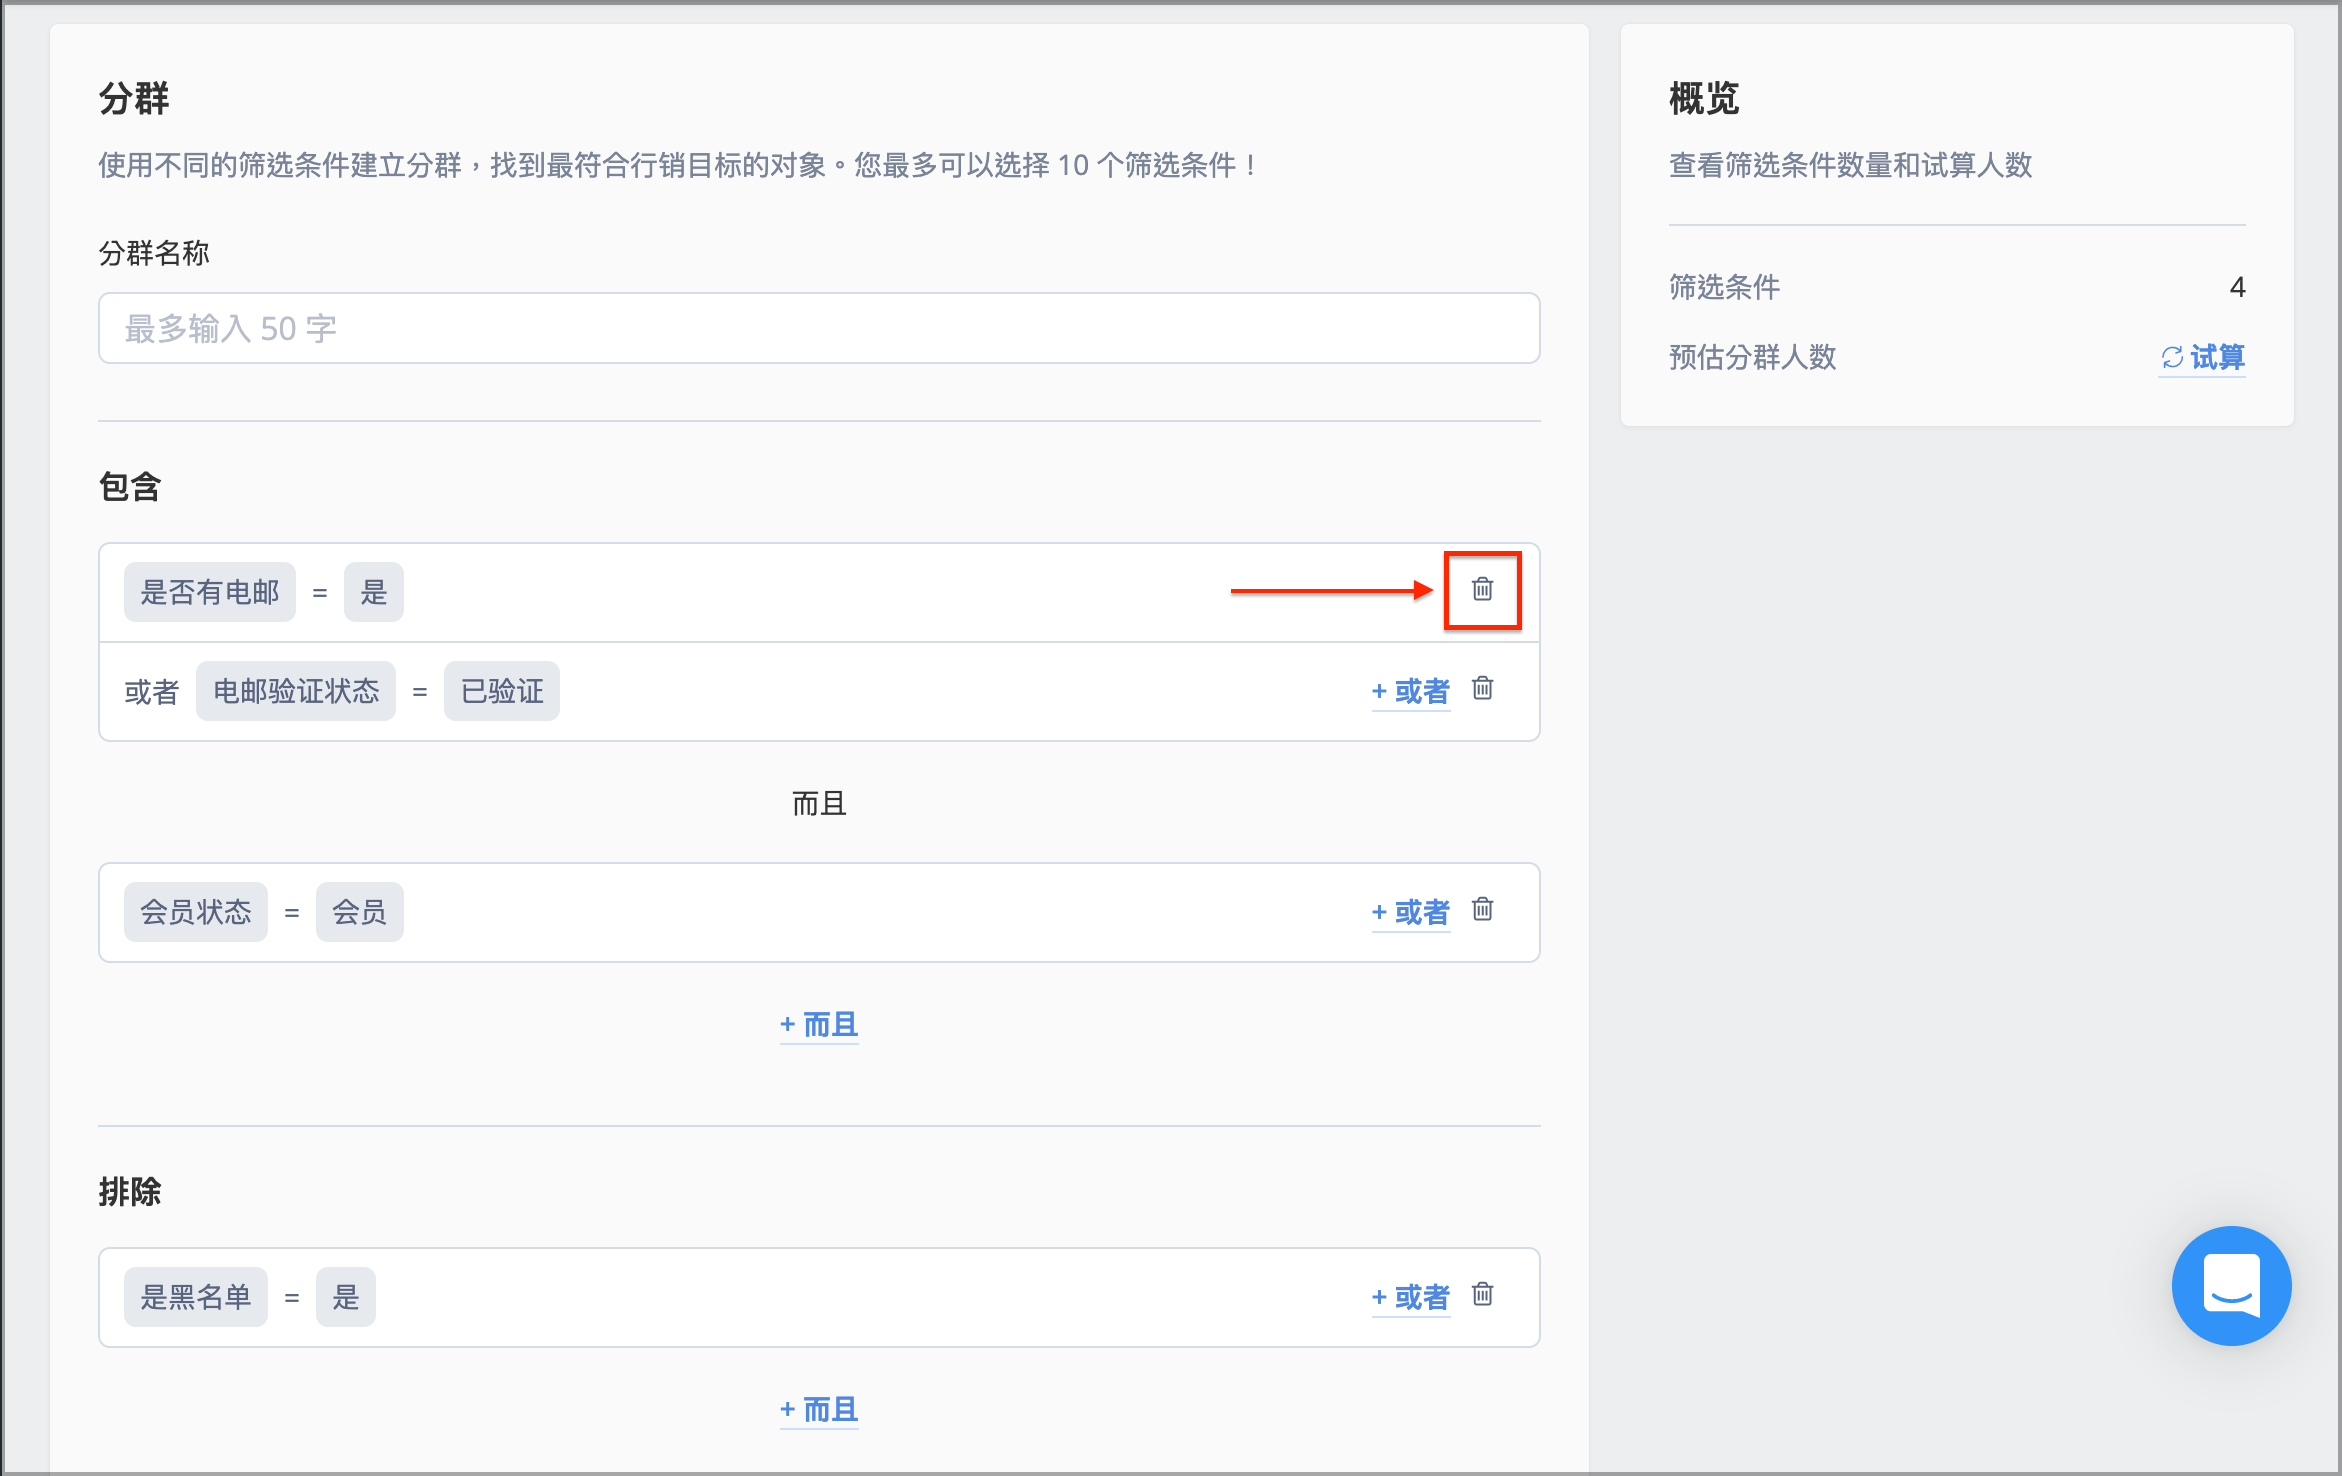Add 或者 condition to 是黑名单 row
The width and height of the screenshot is (2342, 1476).
pos(1410,1297)
